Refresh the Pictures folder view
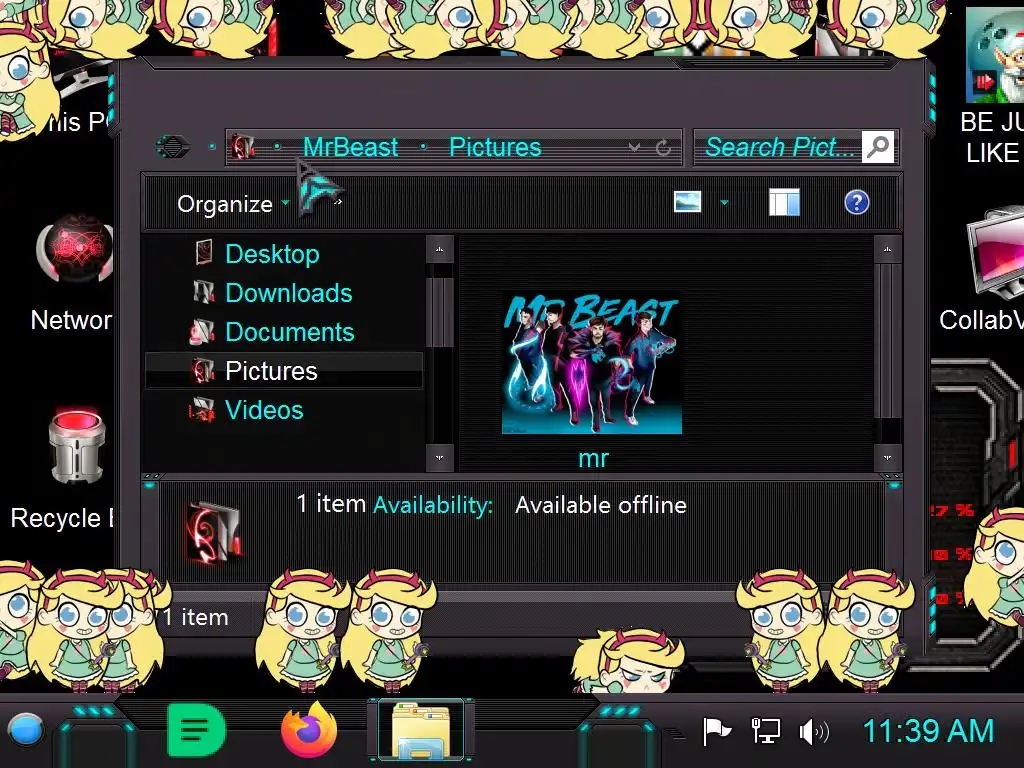Screen dimensions: 1024x768 [664, 148]
